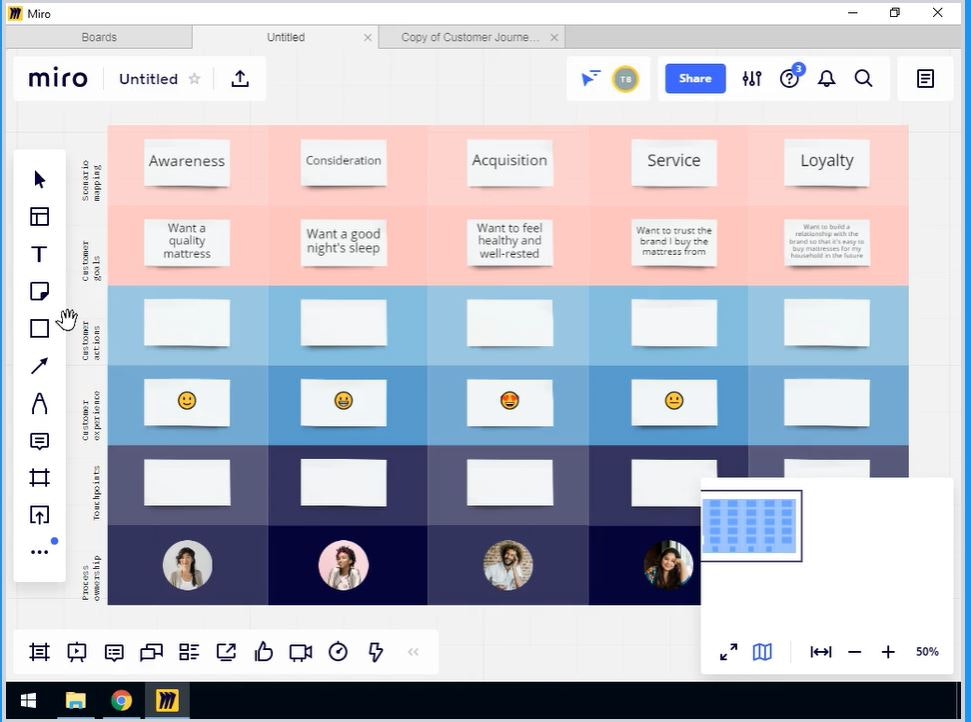Select the Text tool
This screenshot has height=722, width=971.
point(39,254)
